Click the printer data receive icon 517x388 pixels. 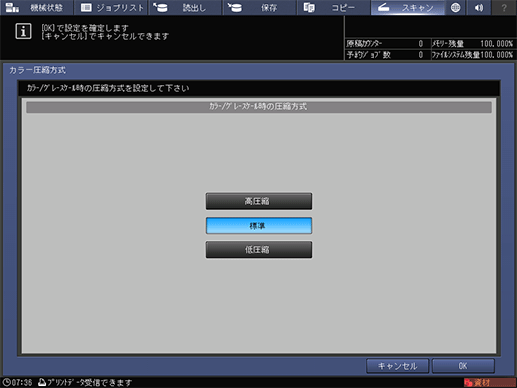pyautogui.click(x=42, y=382)
